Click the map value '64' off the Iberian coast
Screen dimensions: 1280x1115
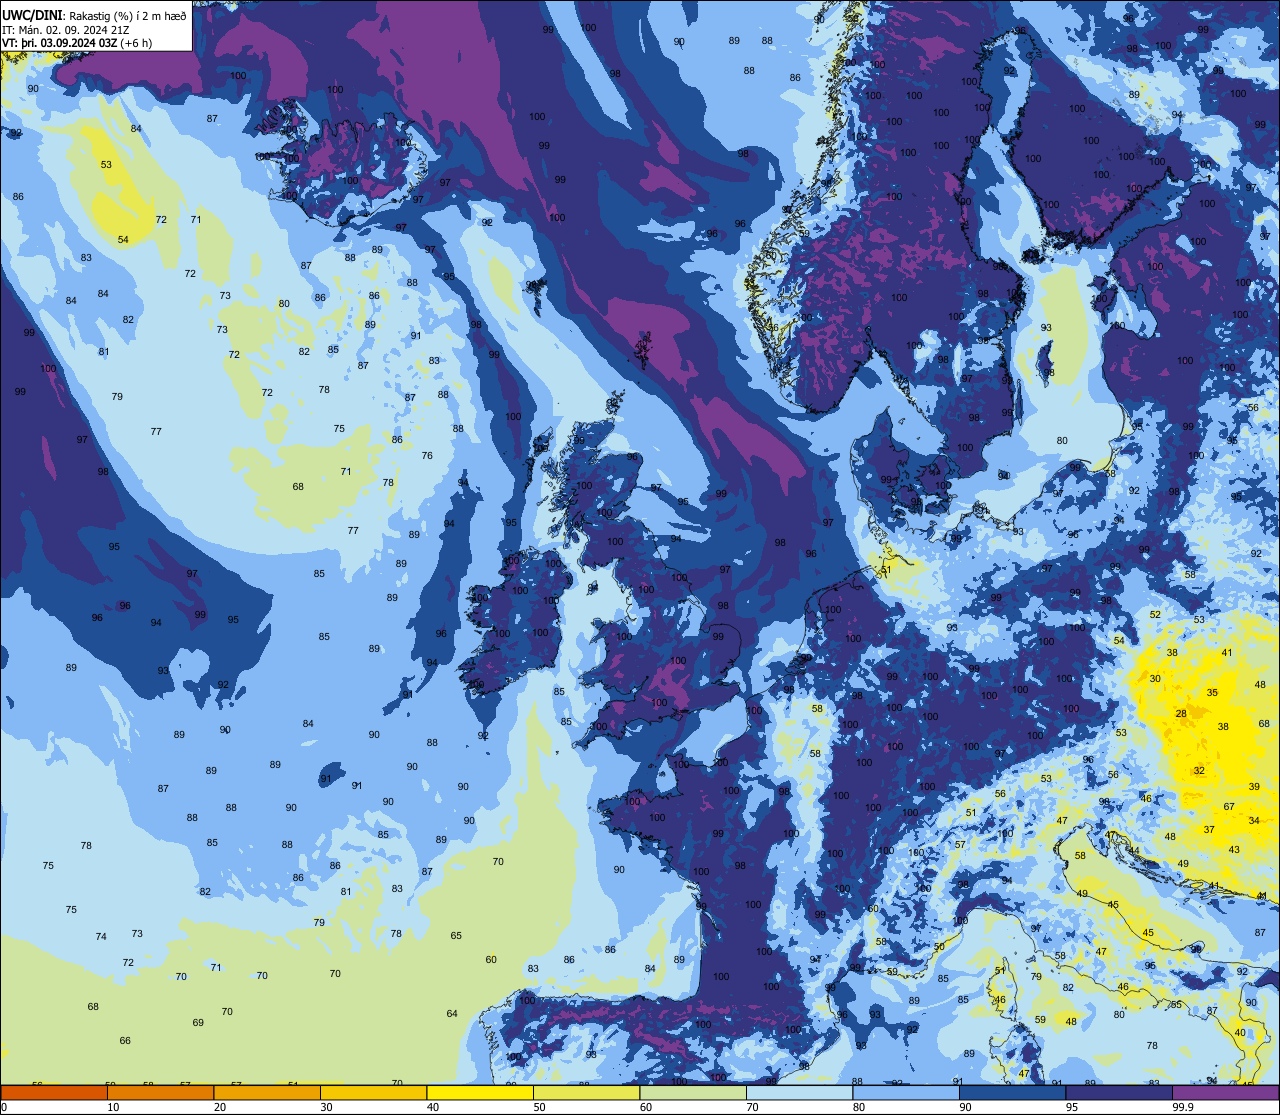tap(452, 1013)
